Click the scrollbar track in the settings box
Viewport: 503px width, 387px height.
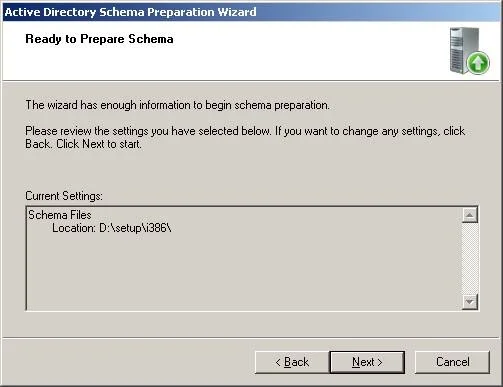[x=470, y=258]
